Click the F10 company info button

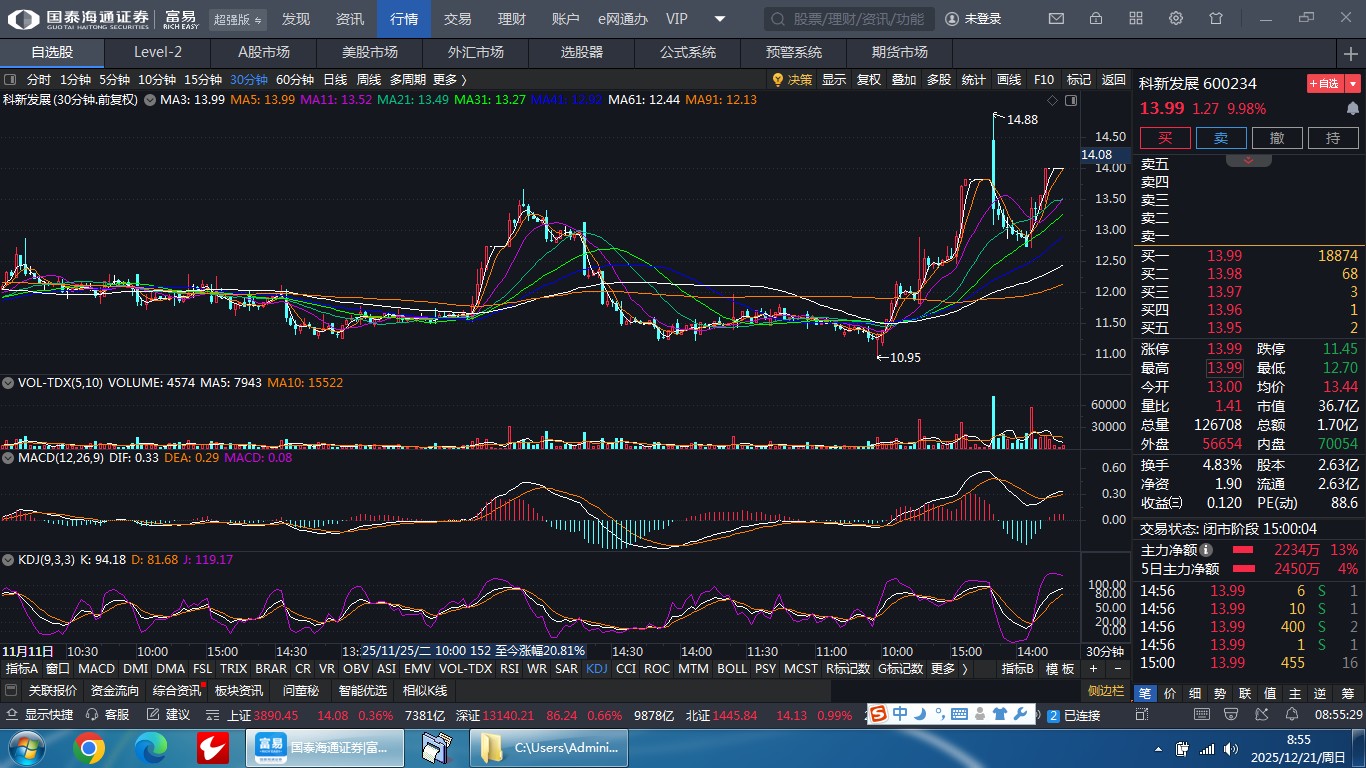pyautogui.click(x=1044, y=80)
